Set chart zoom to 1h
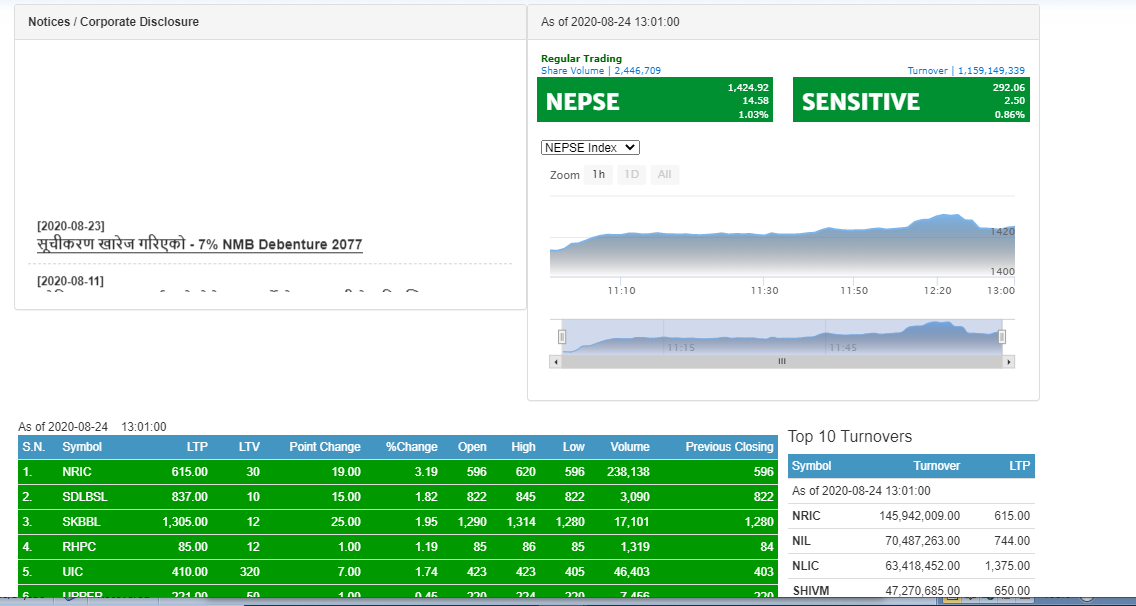This screenshot has height=606, width=1136. coord(598,174)
